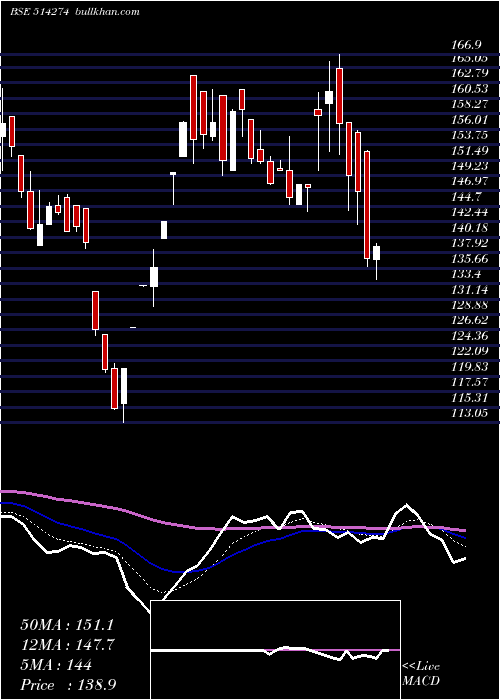Click the 133.4 price axis label
500x700 pixels.
click(x=467, y=274)
